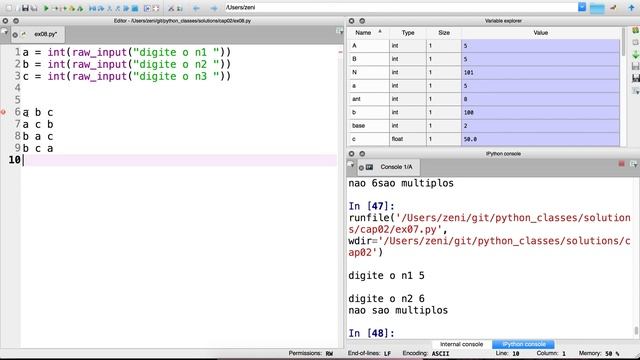Click the green import data arrow icon
The width and height of the screenshot is (640, 360).
point(636,54)
